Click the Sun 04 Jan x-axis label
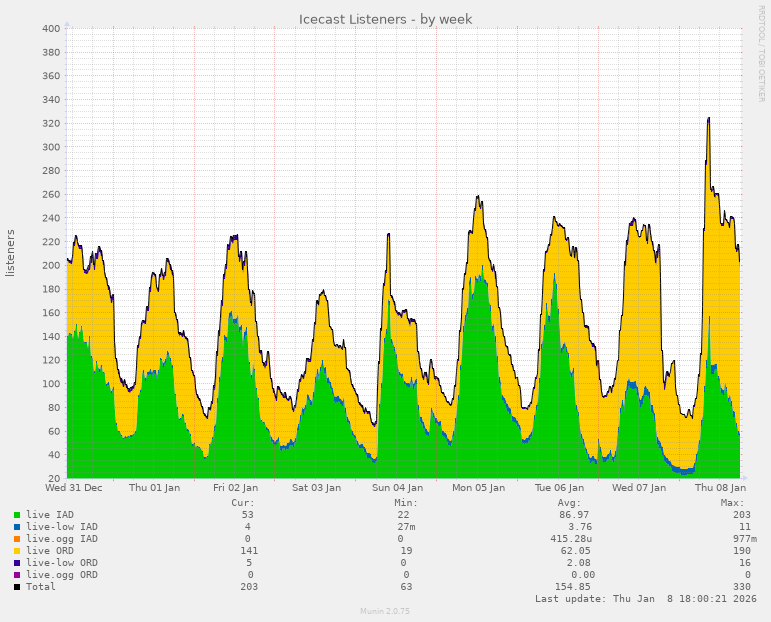The height and width of the screenshot is (622, 771). (397, 488)
